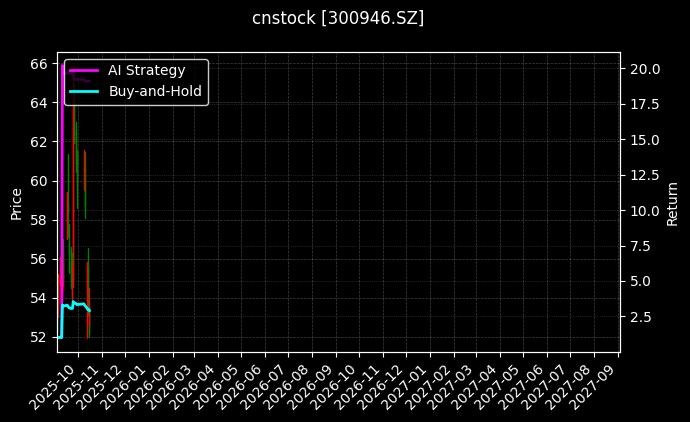Click the Price axis label
This screenshot has width=690, height=422.
pos(16,203)
